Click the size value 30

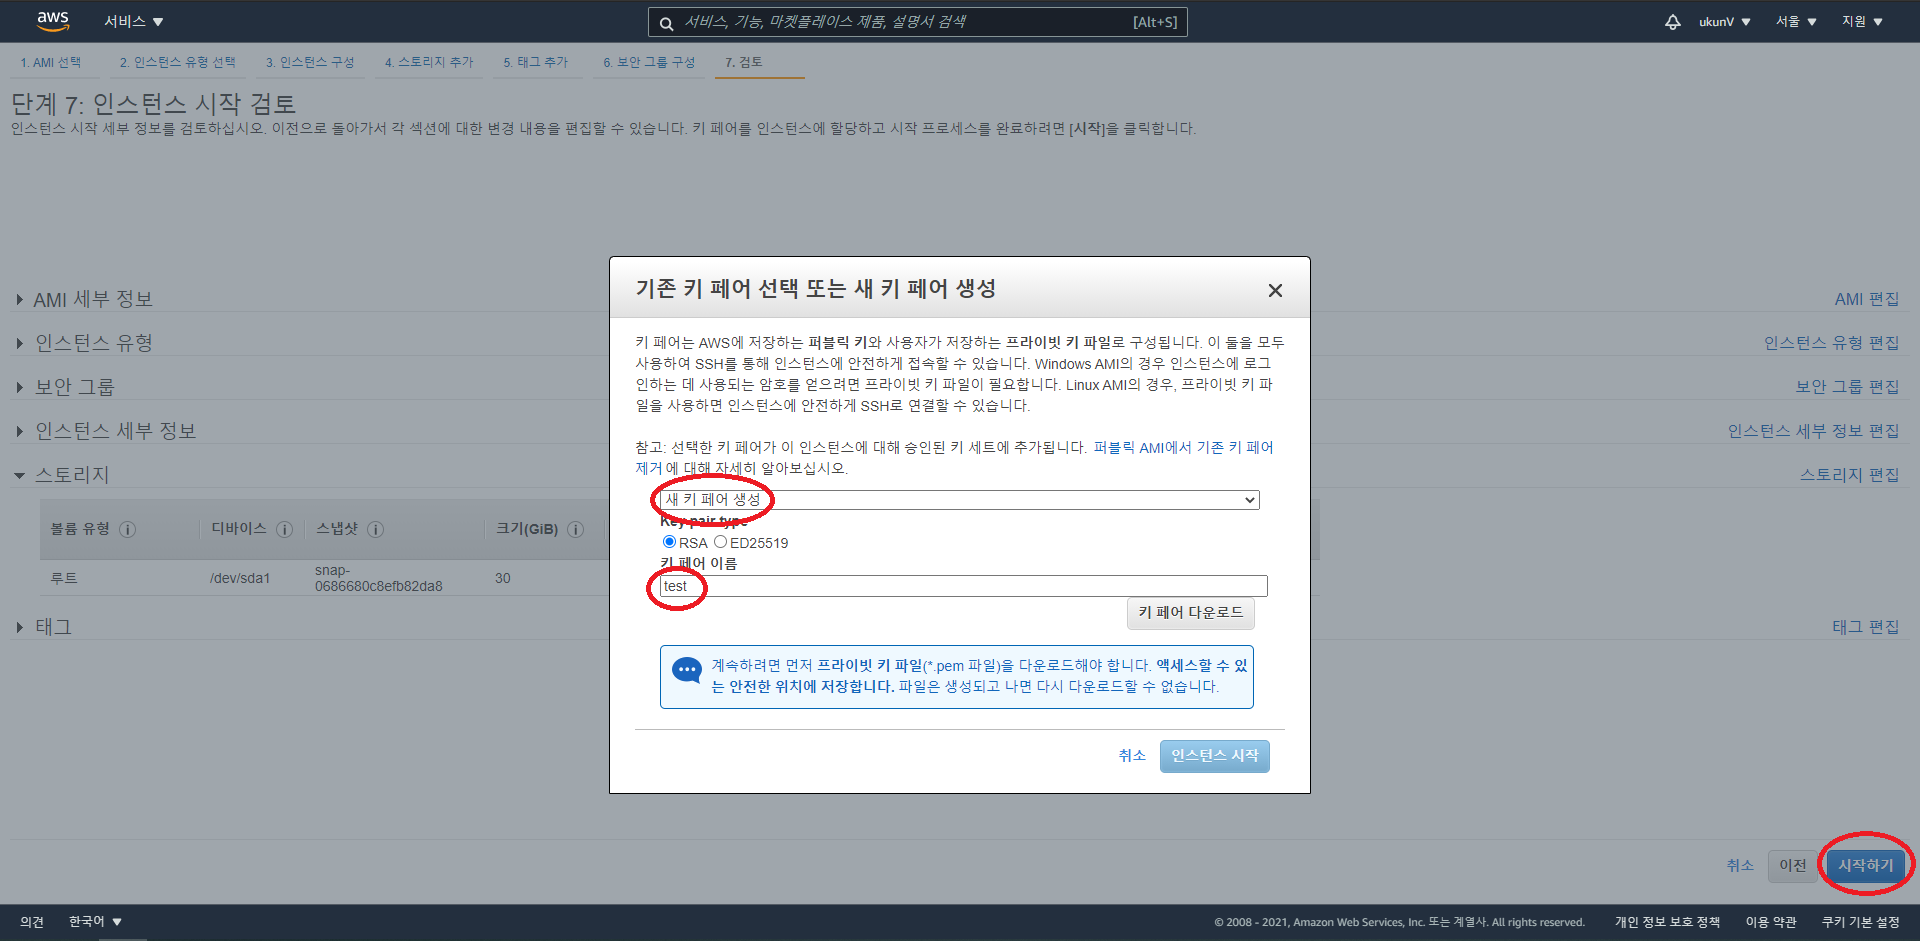[x=502, y=578]
